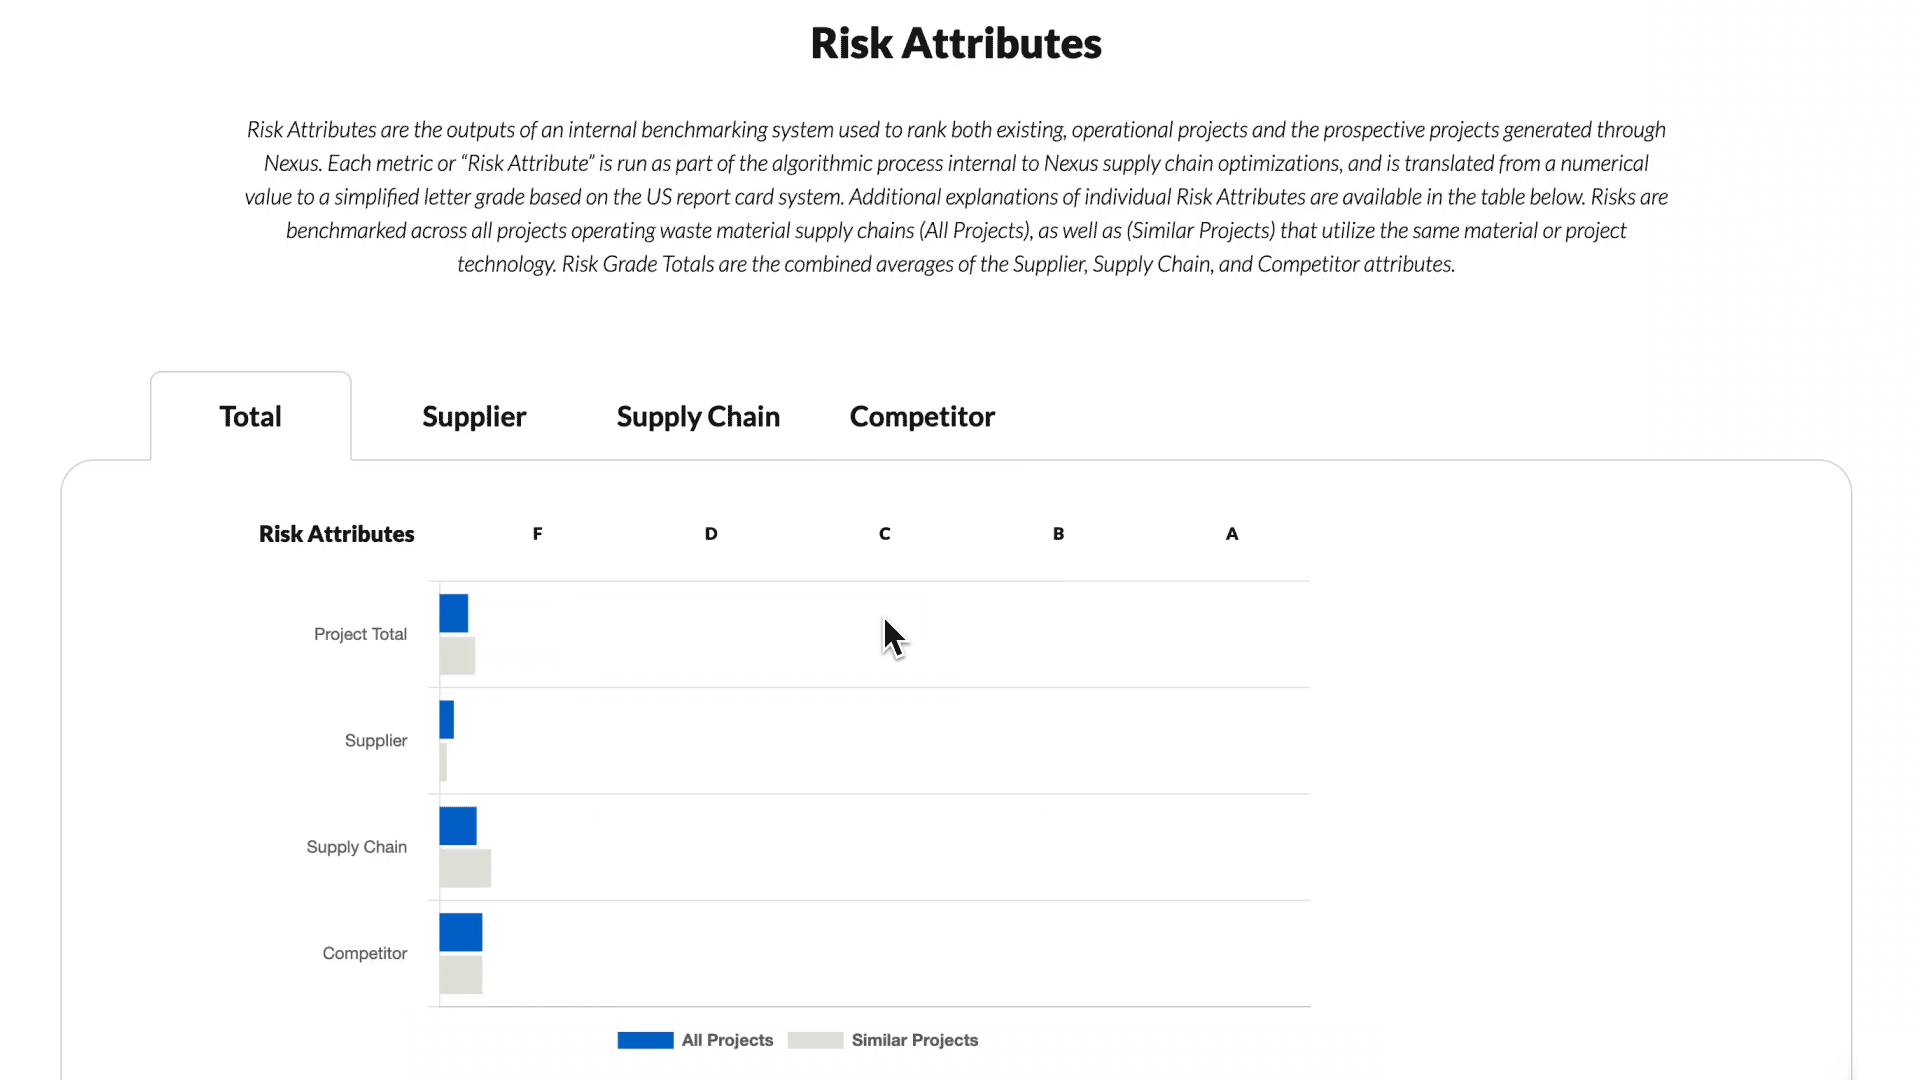Click the grade F column header
The width and height of the screenshot is (1920, 1080).
(x=537, y=534)
